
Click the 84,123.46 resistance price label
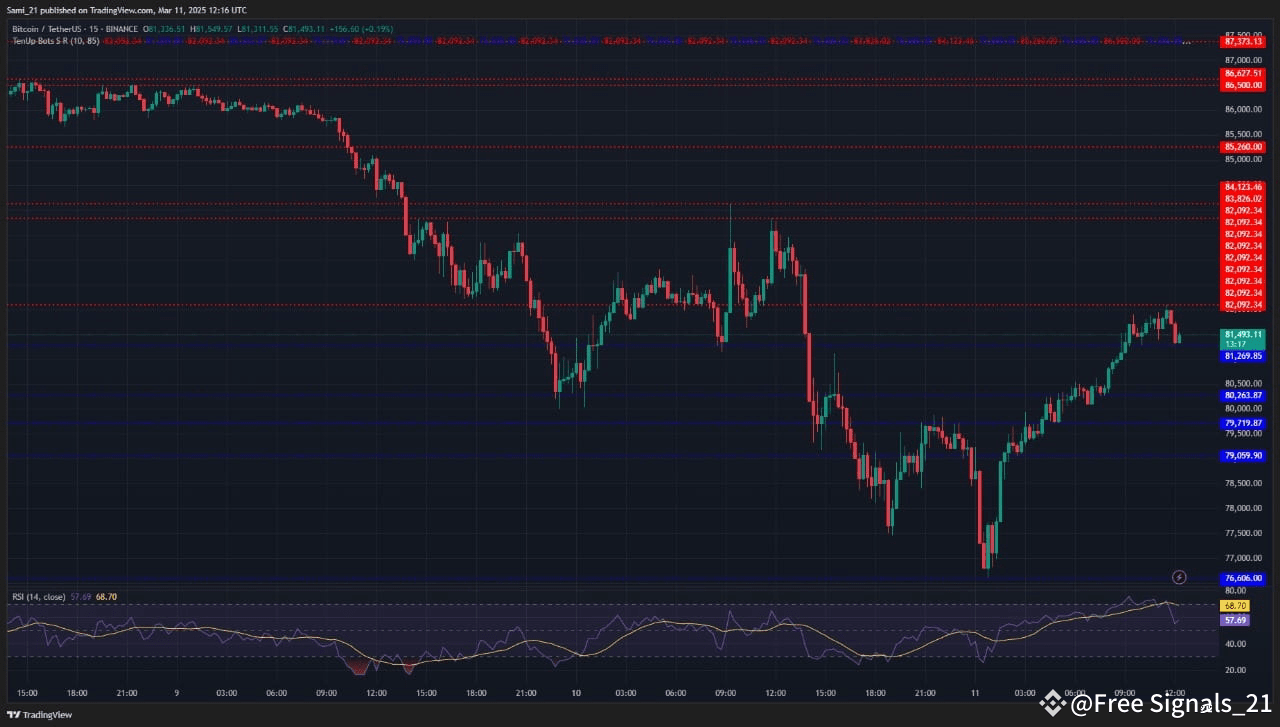(1243, 187)
